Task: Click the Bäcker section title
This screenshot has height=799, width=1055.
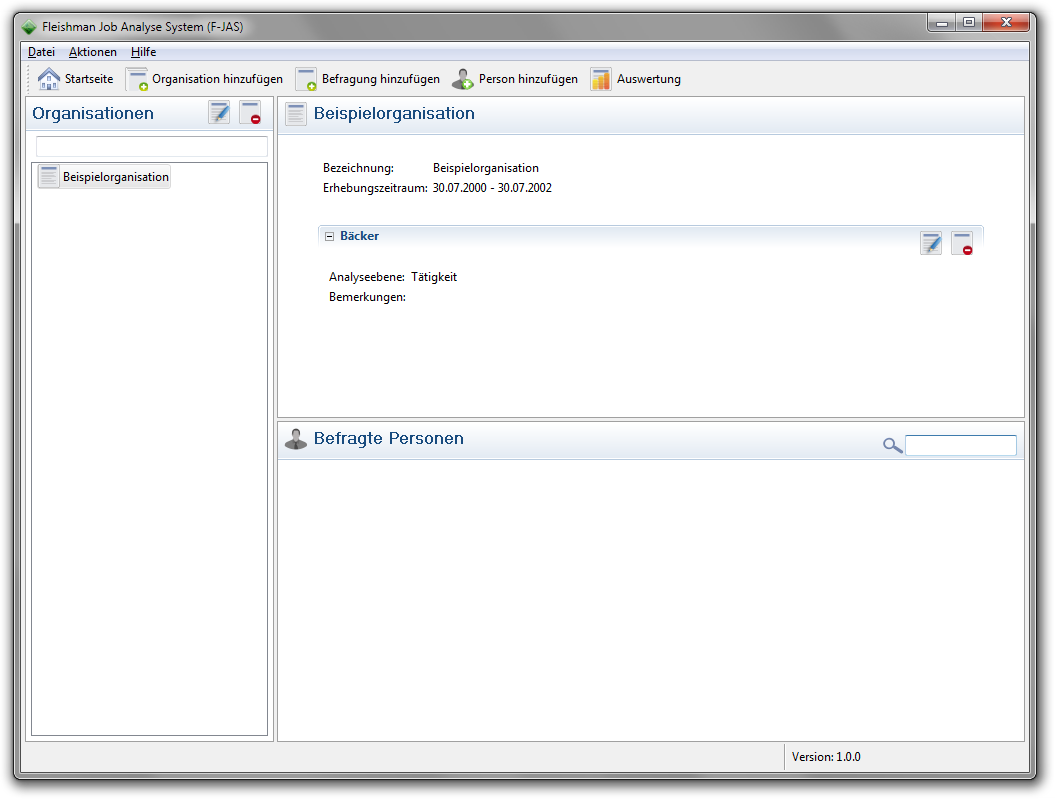Action: (x=359, y=236)
